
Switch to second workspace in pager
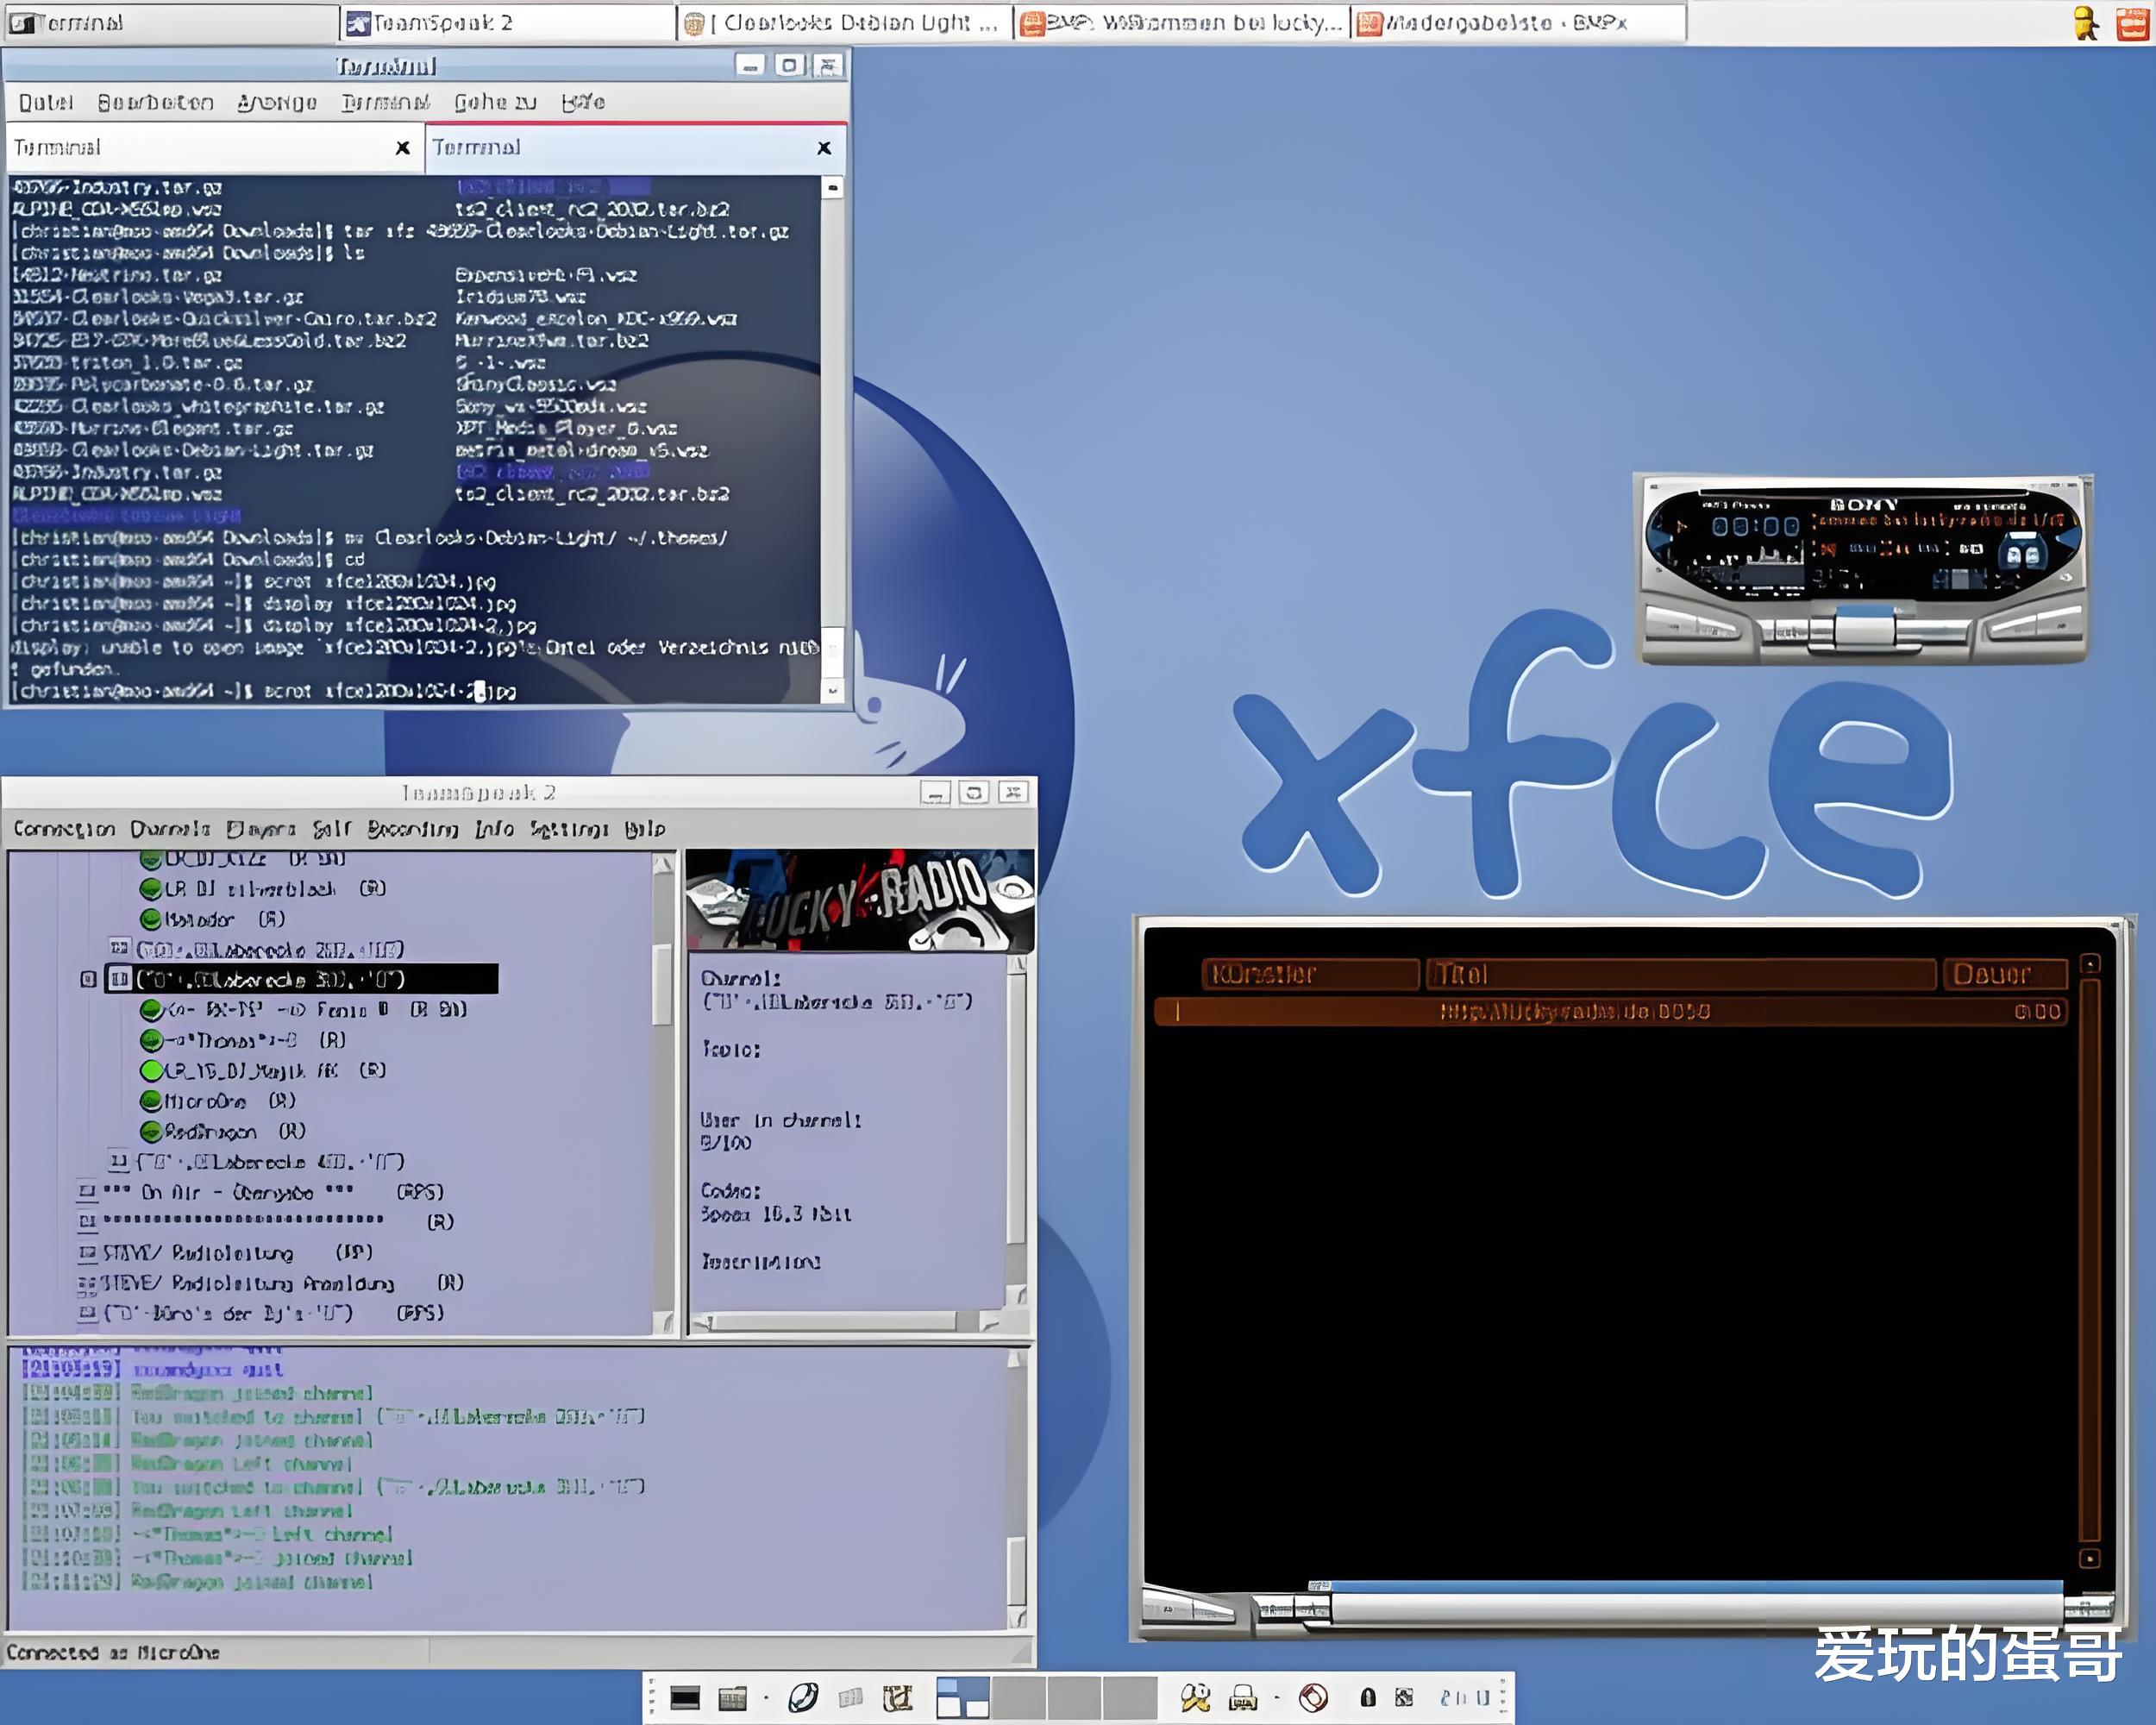1018,1698
